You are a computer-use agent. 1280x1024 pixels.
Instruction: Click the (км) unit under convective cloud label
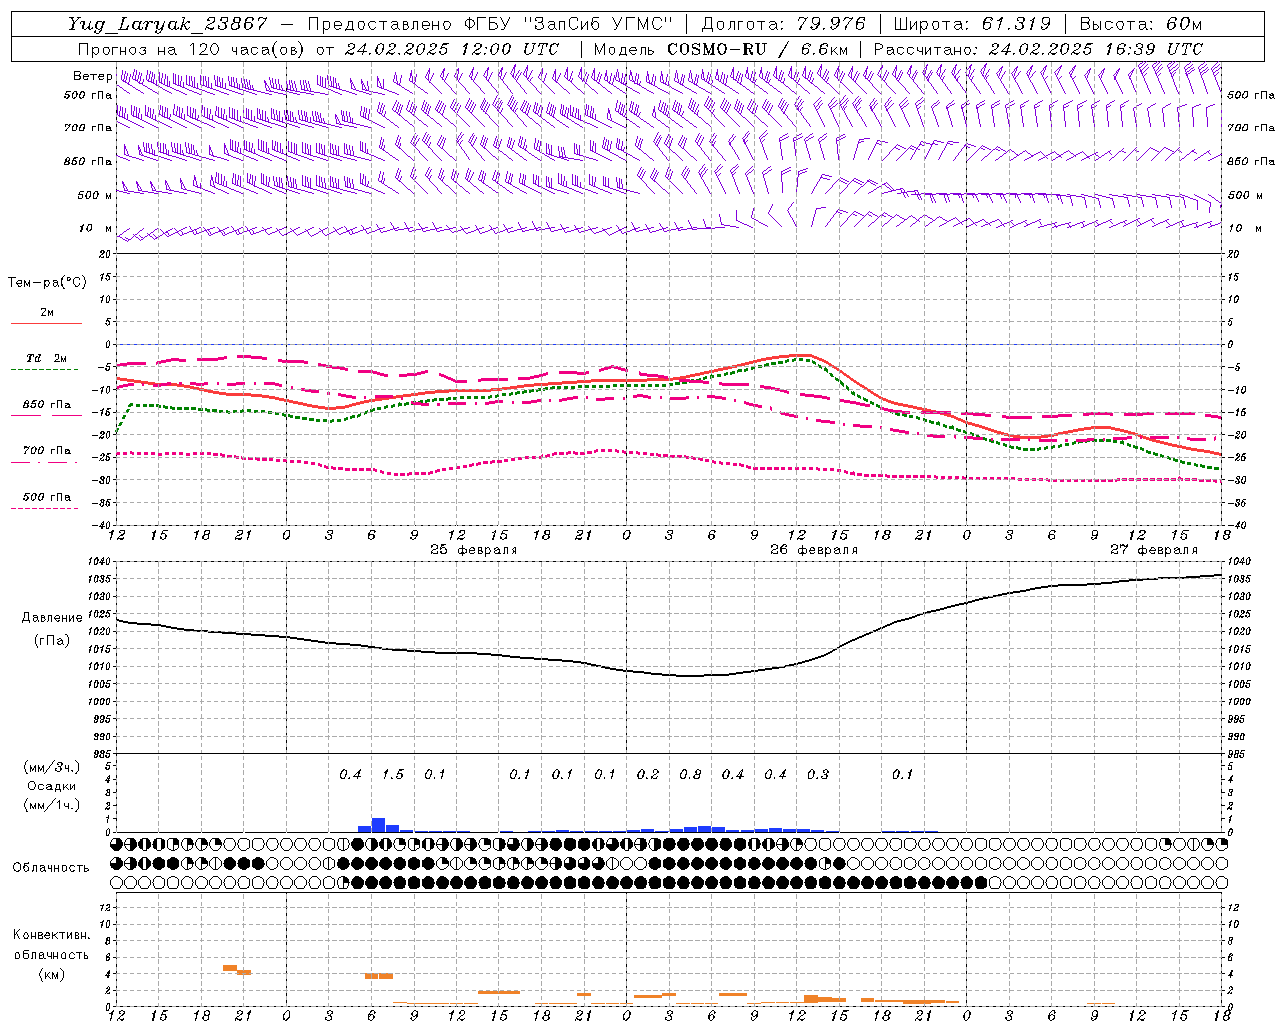[x=52, y=975]
